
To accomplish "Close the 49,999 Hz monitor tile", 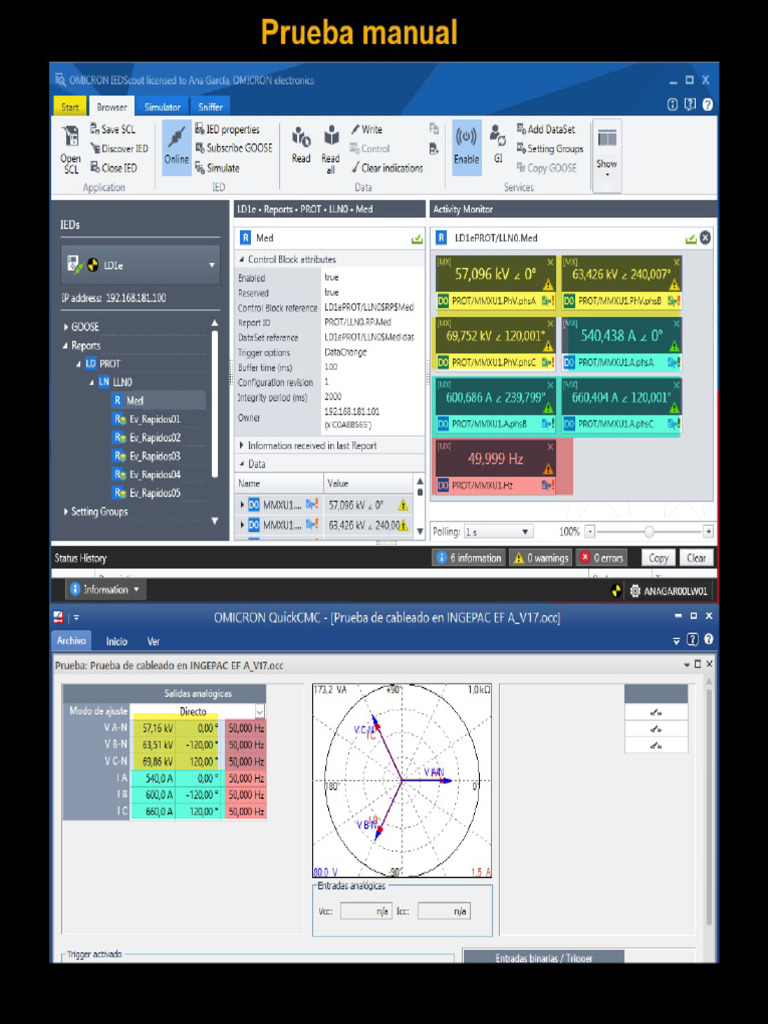I will 550,447.
